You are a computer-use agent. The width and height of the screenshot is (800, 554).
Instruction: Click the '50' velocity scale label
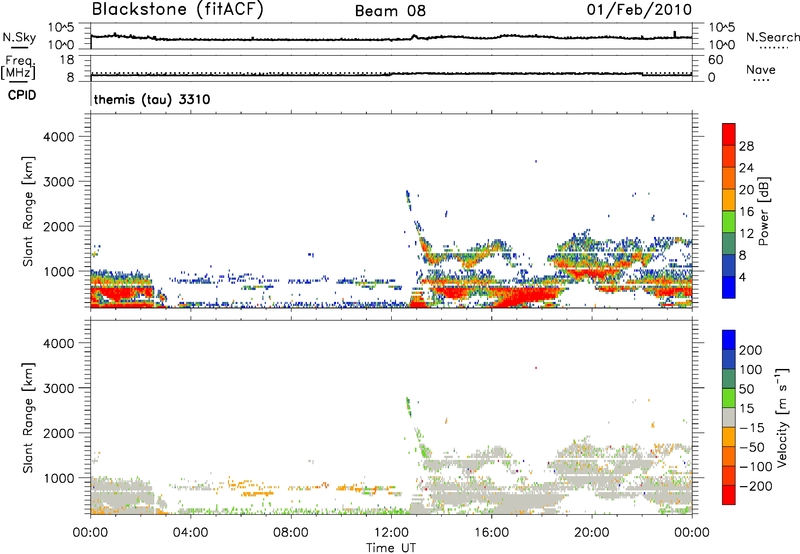click(x=746, y=389)
